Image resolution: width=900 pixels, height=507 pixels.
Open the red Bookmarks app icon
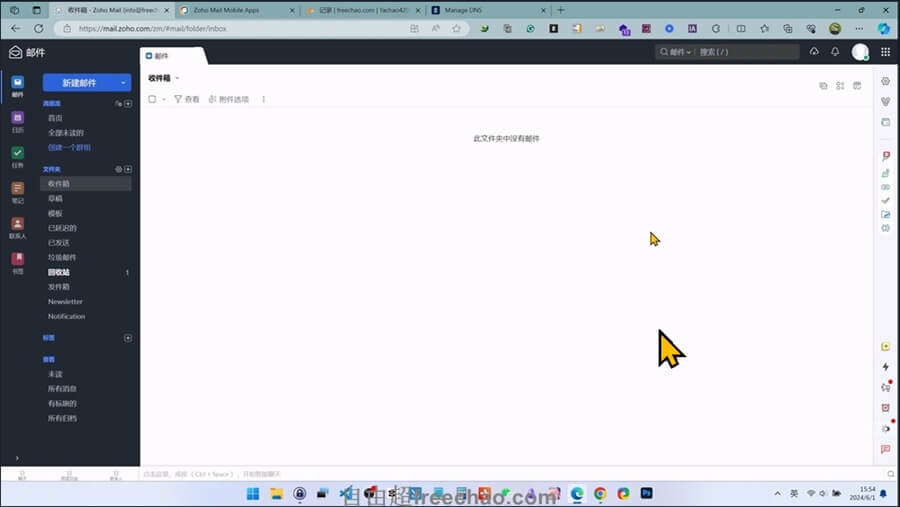click(17, 259)
